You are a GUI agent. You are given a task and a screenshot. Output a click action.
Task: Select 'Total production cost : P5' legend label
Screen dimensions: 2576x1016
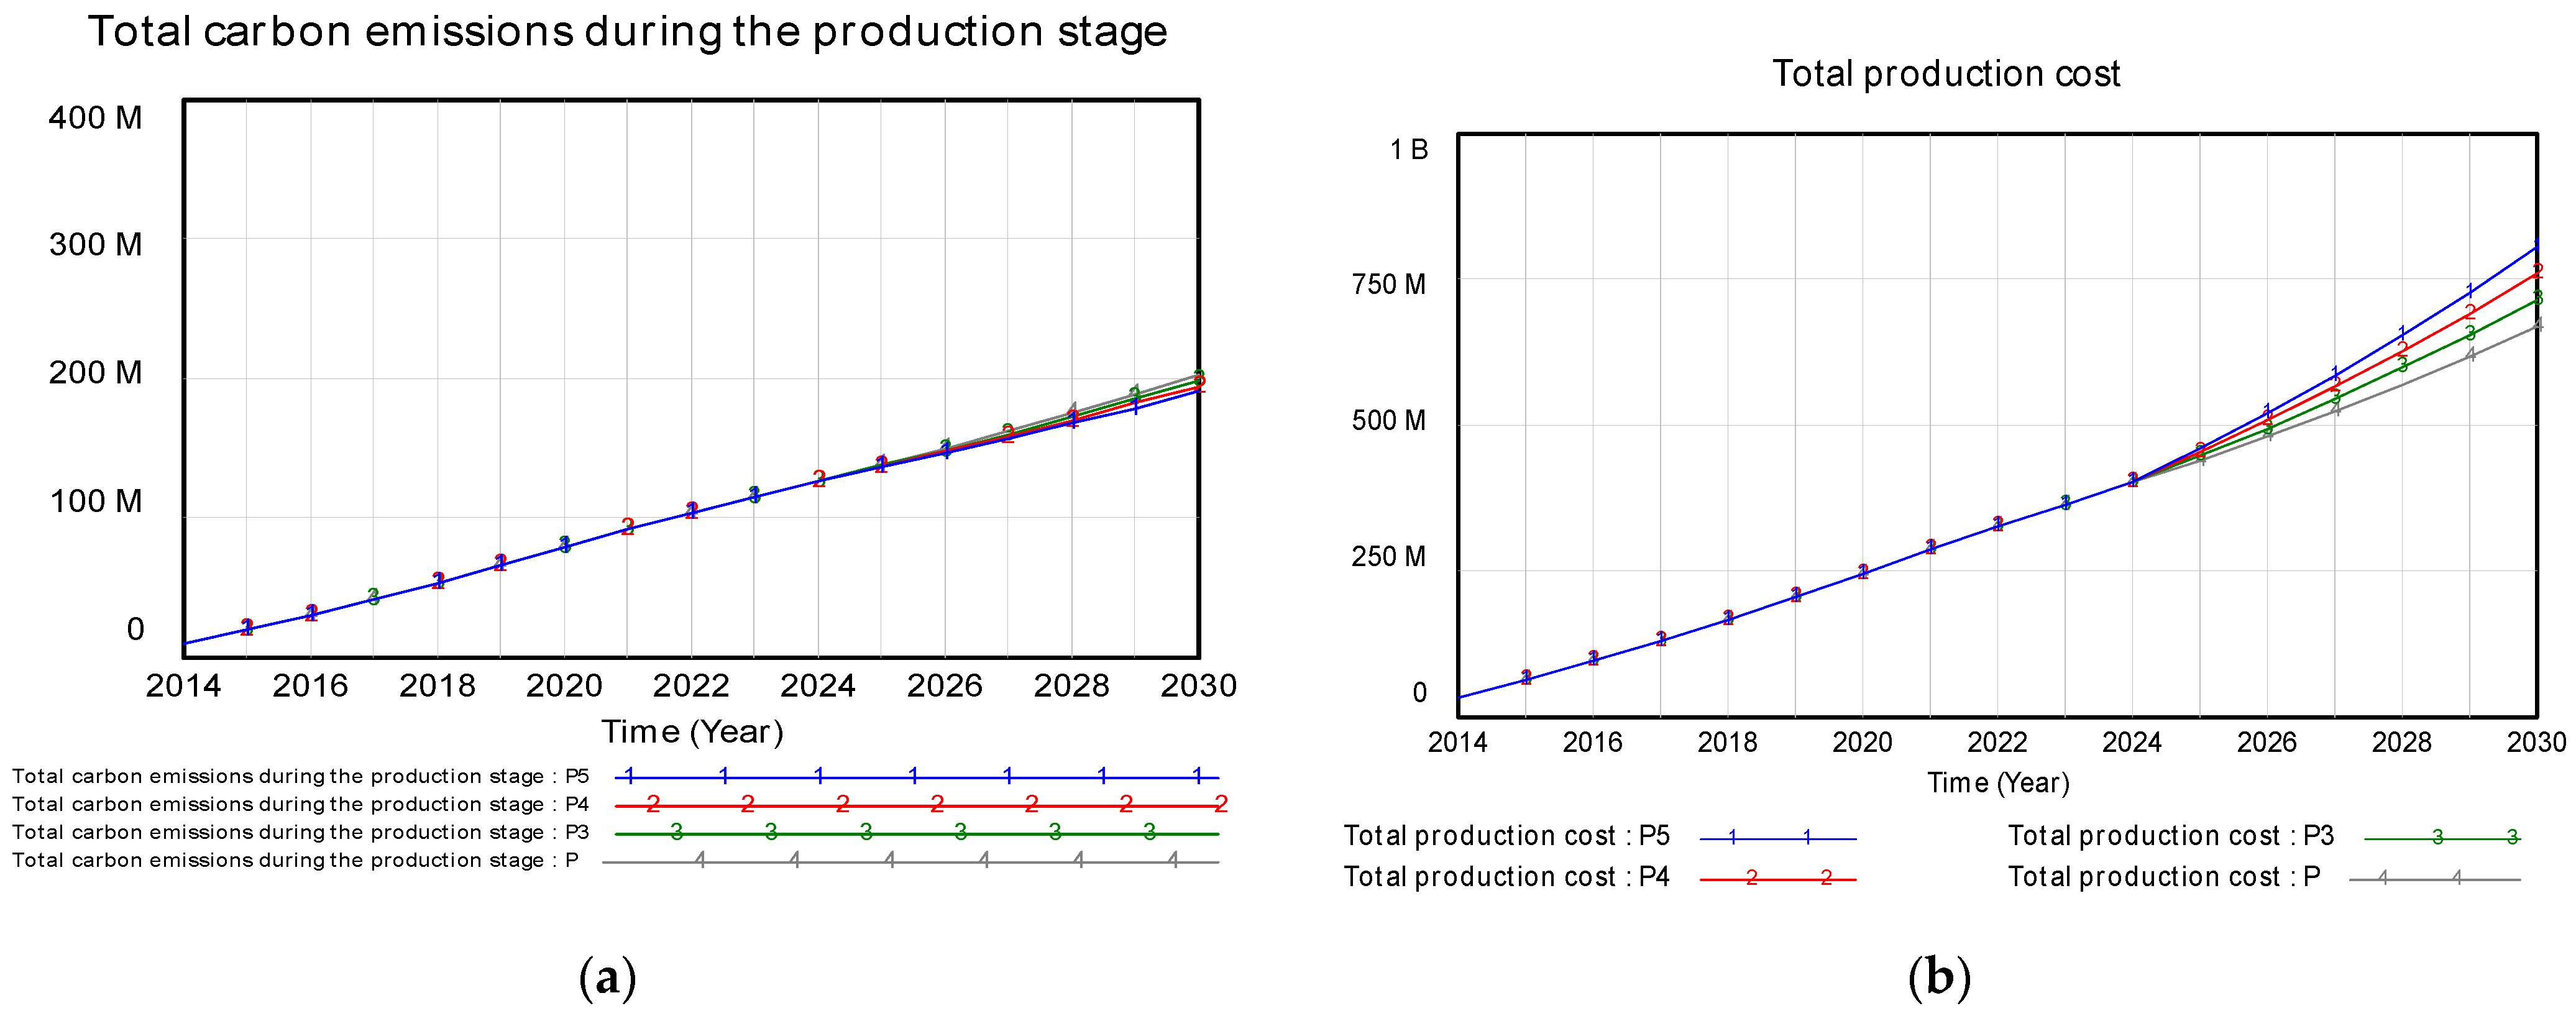pyautogui.click(x=1506, y=836)
